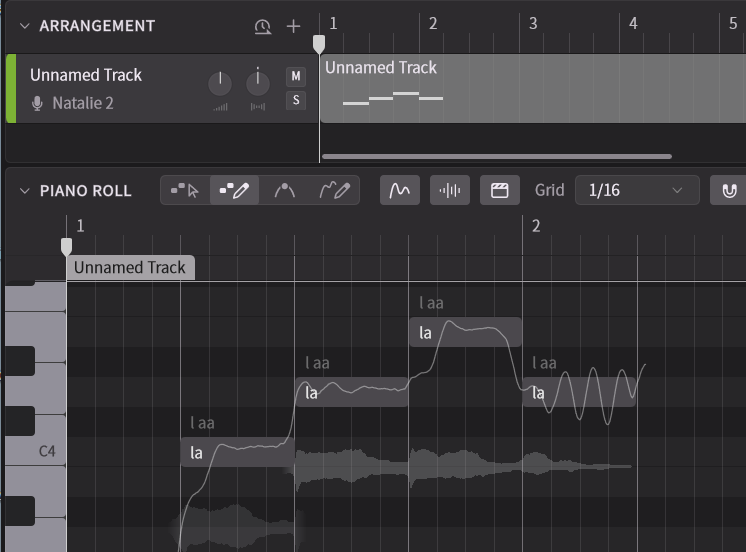Select the fourth 'la' note with vibrato
This screenshot has height=552, width=746.
pos(579,392)
